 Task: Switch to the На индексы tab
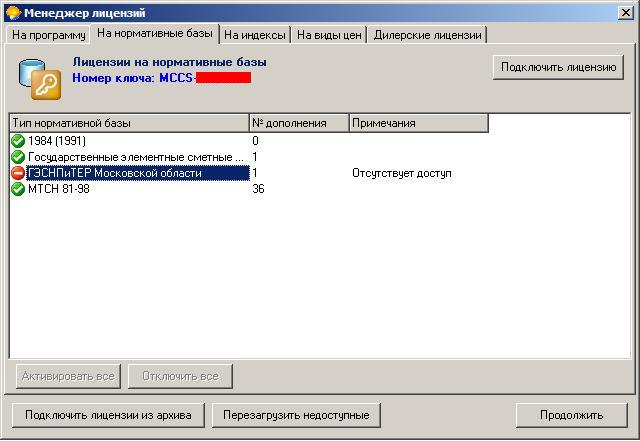(x=255, y=35)
